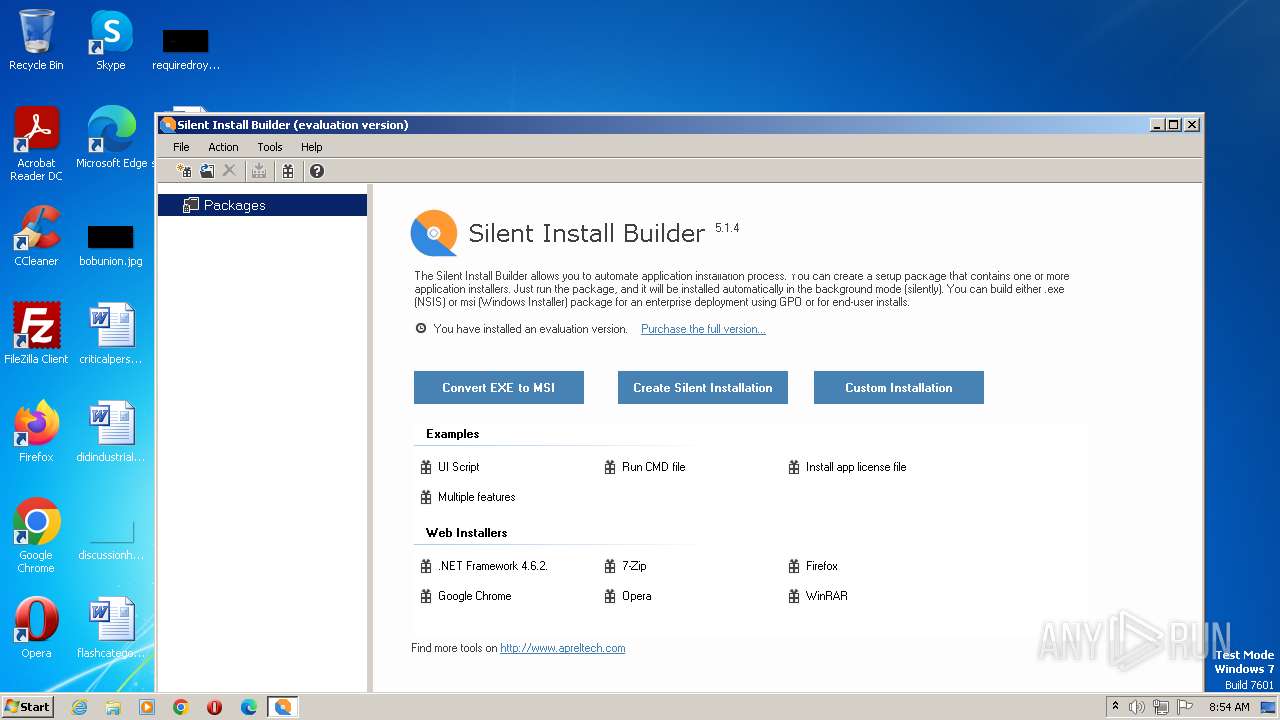
Task: Click the volume speaker tray icon
Action: point(1137,707)
